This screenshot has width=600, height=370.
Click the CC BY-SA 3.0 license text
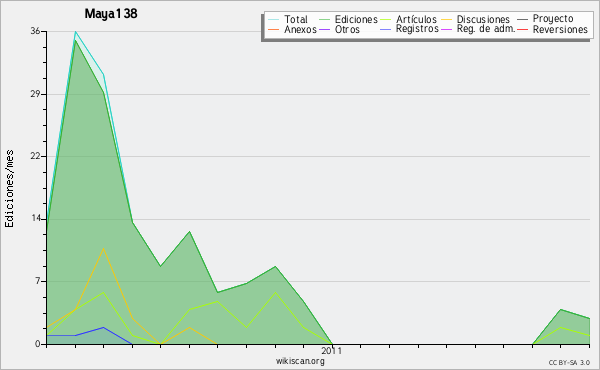point(569,363)
